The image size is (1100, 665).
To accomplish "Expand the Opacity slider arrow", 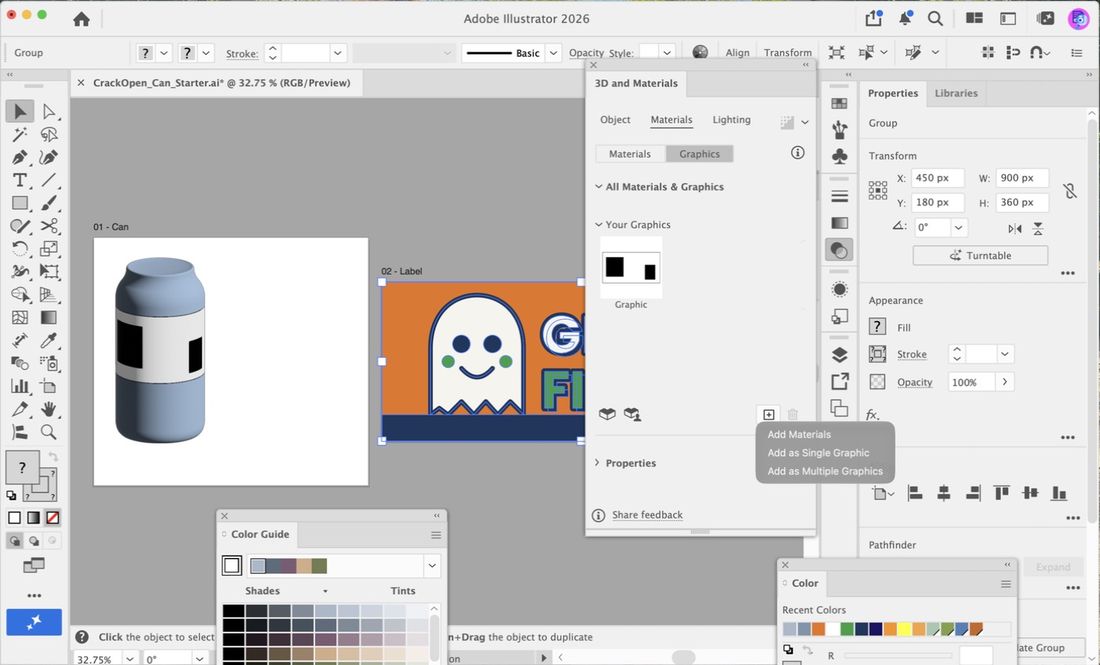I will click(x=1005, y=382).
